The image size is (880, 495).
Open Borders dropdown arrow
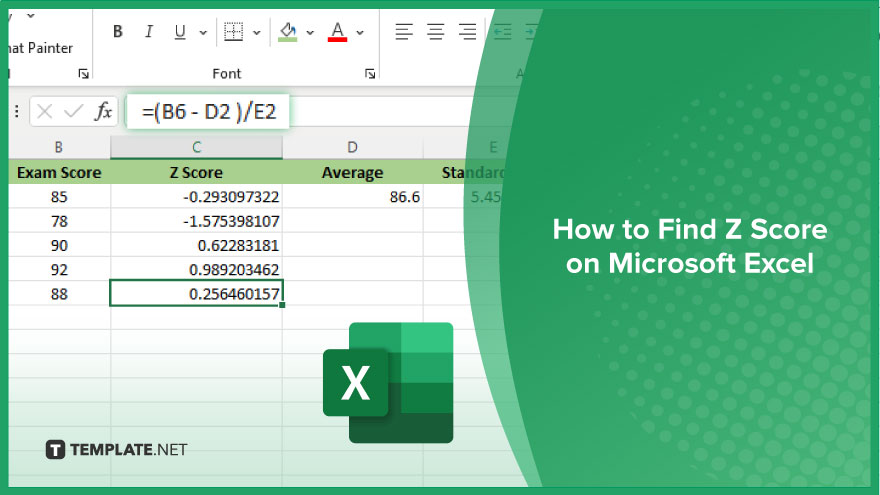(x=256, y=33)
